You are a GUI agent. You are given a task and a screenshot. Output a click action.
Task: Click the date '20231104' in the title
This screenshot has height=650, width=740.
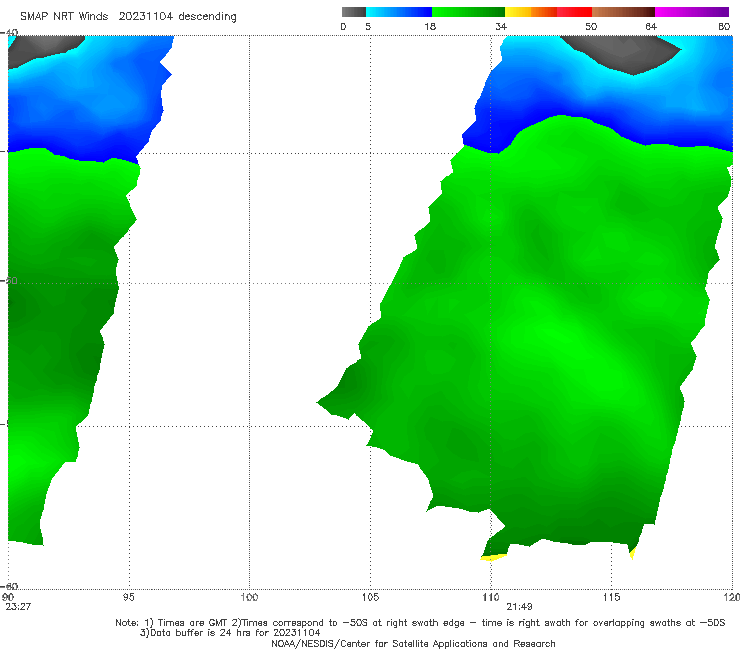pos(146,17)
